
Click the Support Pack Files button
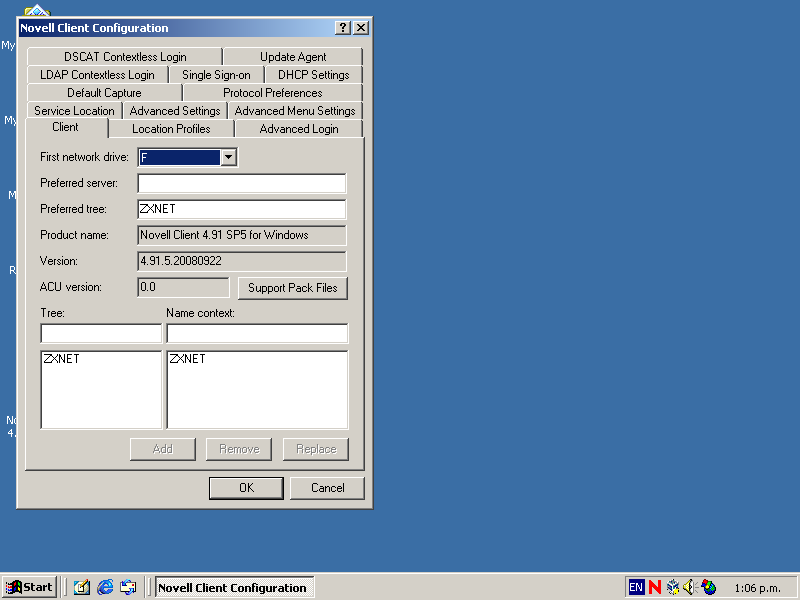click(x=293, y=288)
